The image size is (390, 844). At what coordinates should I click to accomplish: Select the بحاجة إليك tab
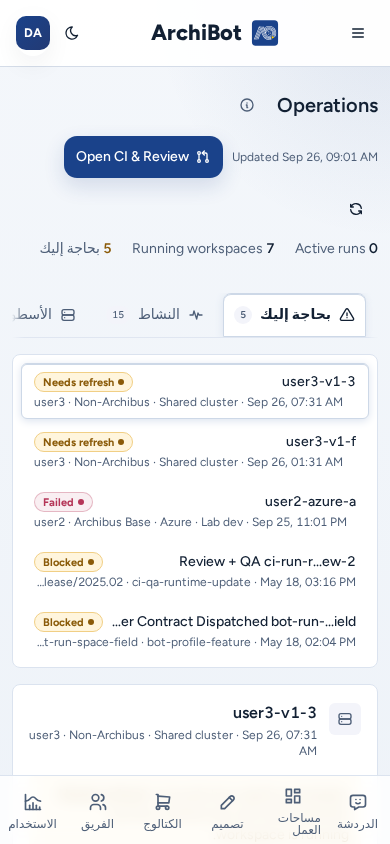tap(294, 315)
